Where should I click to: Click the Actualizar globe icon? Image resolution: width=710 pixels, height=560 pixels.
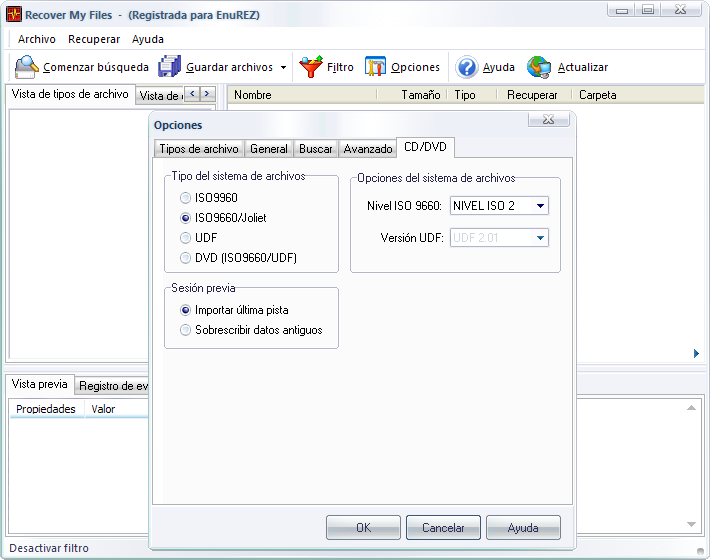coord(539,67)
